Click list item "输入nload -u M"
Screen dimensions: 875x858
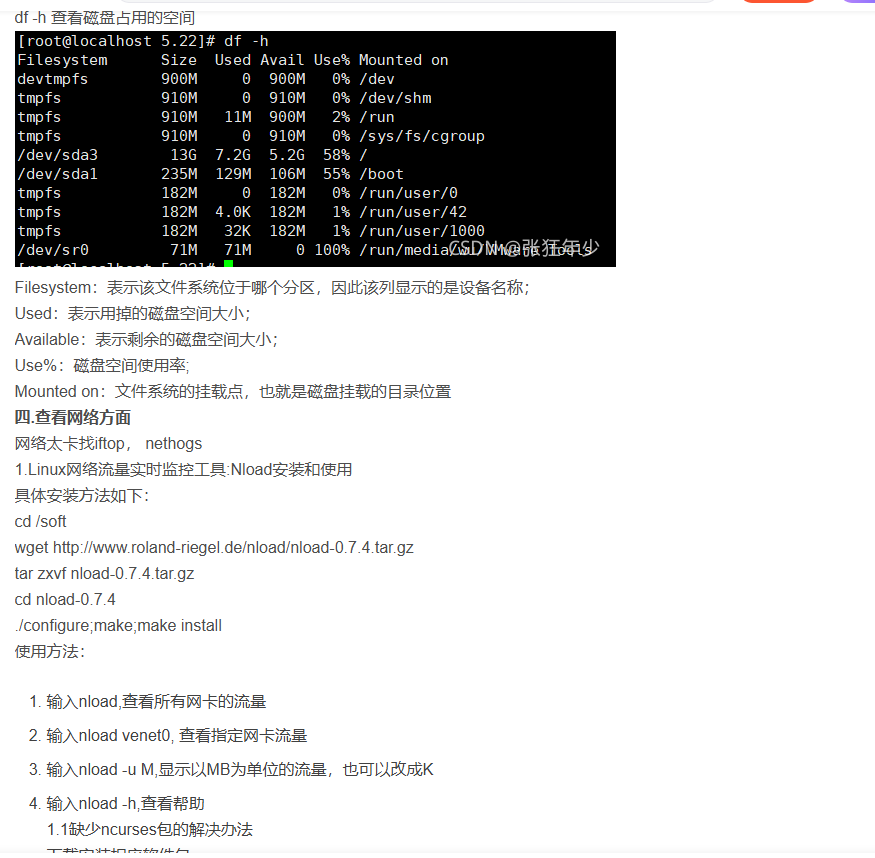tap(239, 770)
